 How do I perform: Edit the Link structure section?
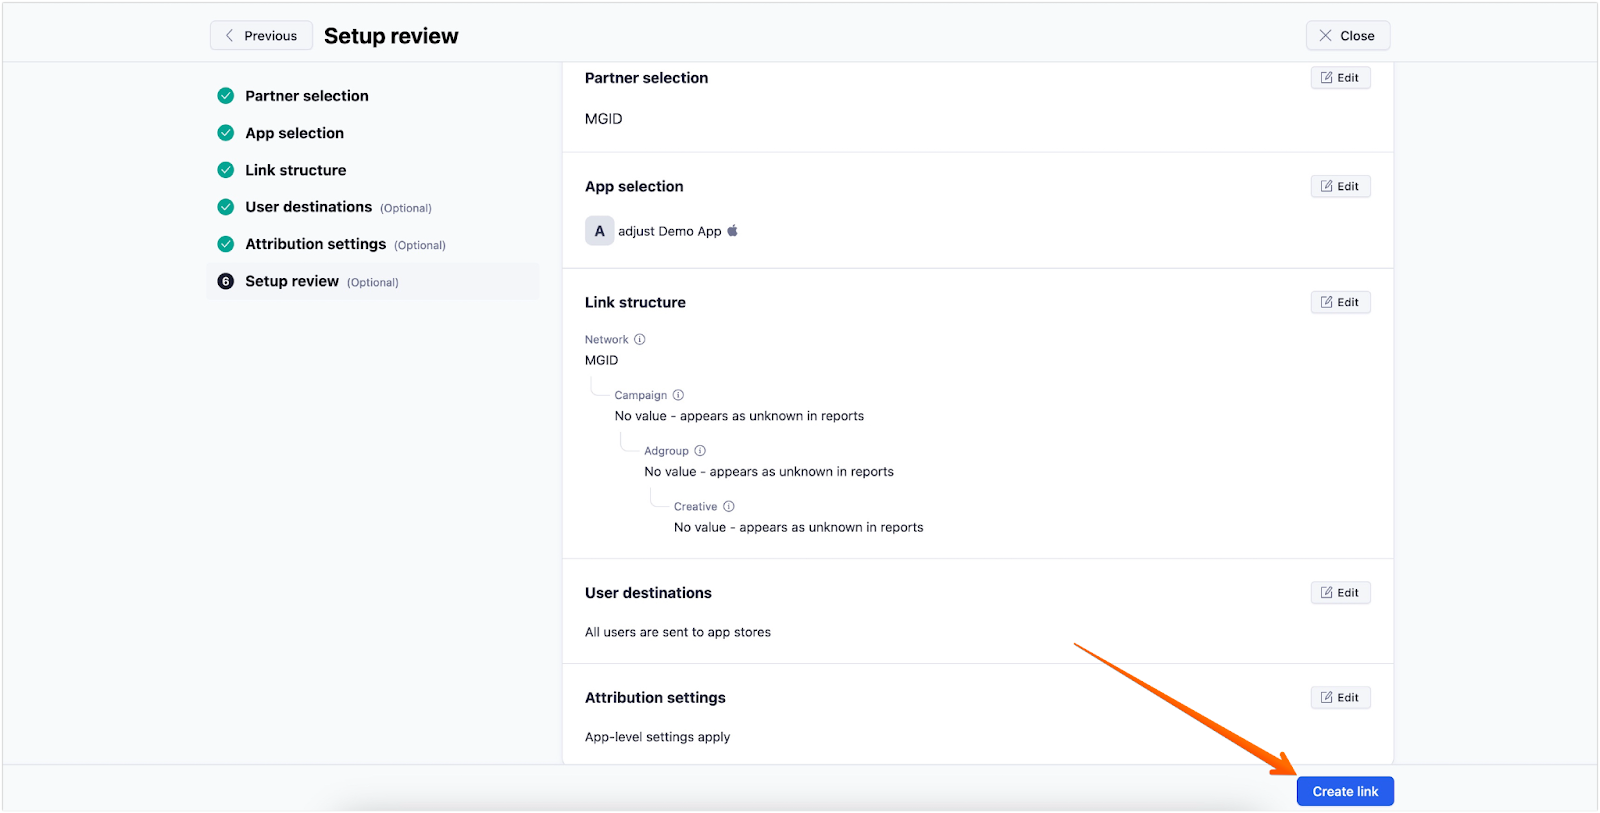click(1340, 303)
